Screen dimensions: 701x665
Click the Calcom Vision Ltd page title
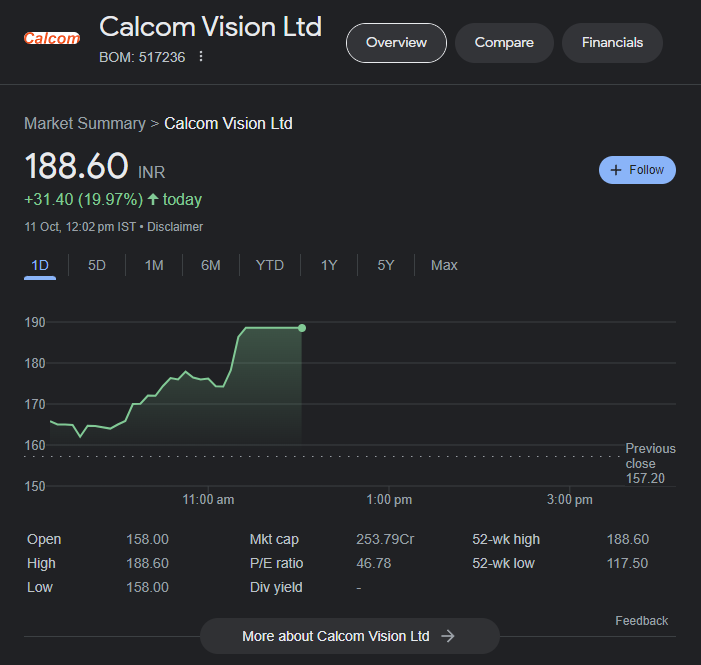[211, 27]
